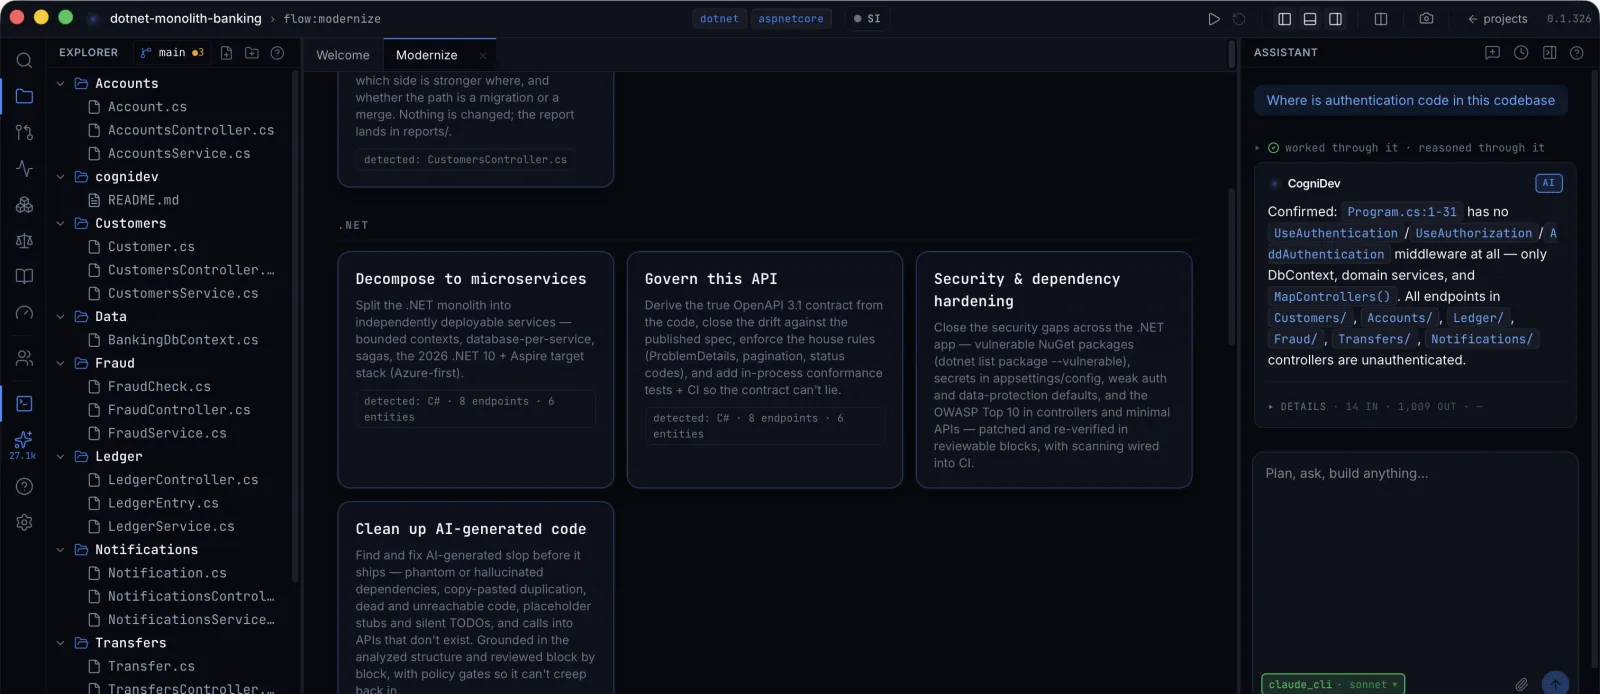This screenshot has height=694, width=1600.
Task: Click the Program.cs:1-31 code reference
Action: 1402,211
